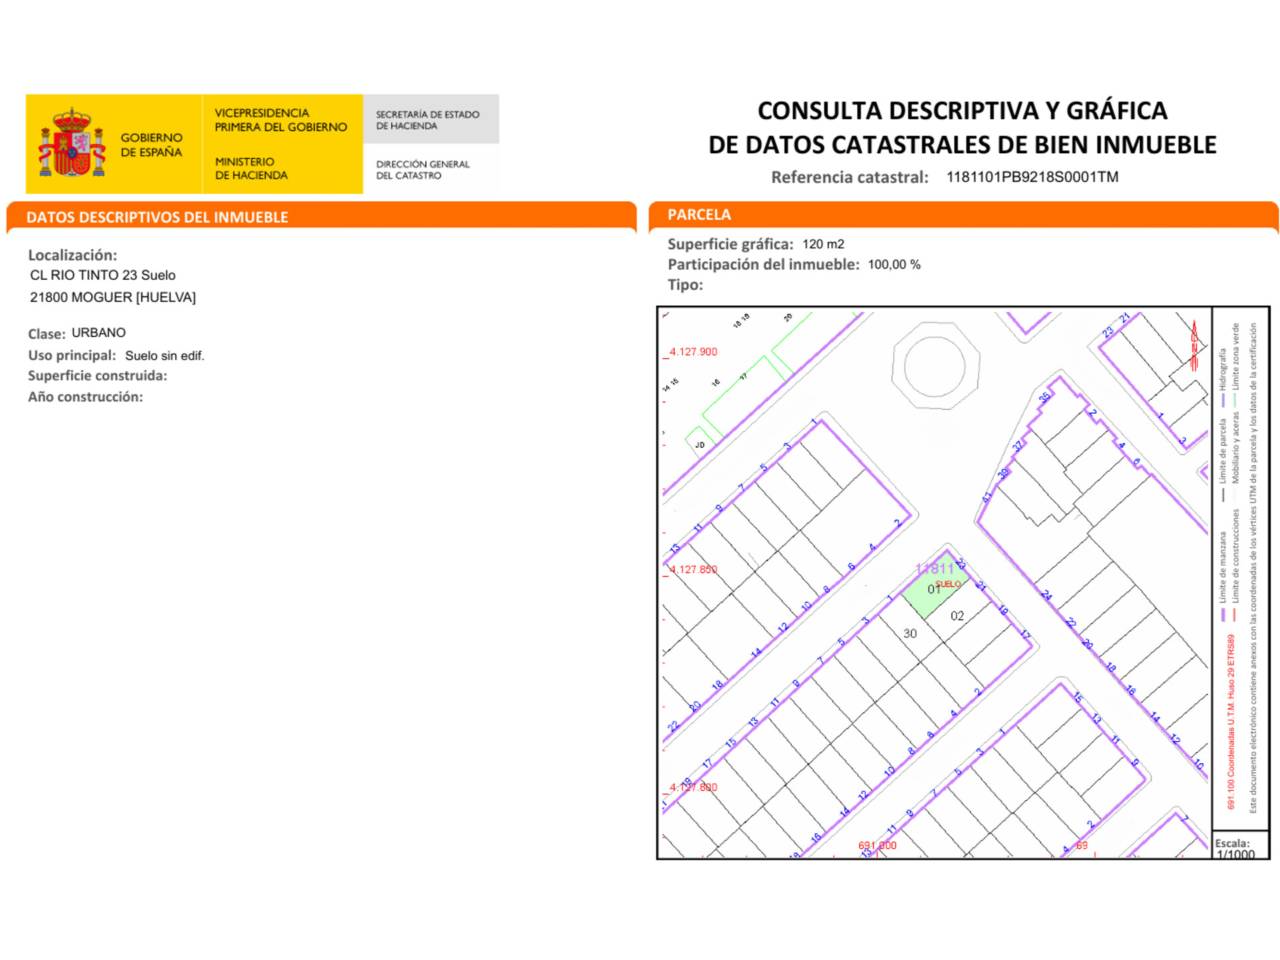Image resolution: width=1280 pixels, height=960 pixels.
Task: Click the 691.000 coordinate label at map bottom
Action: (x=878, y=846)
